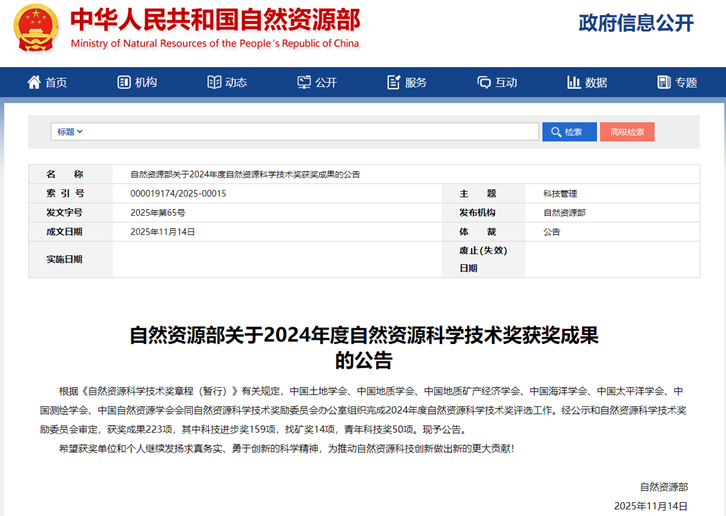Open the 首页 navigation tab
This screenshot has height=516, width=726.
pyautogui.click(x=56, y=82)
